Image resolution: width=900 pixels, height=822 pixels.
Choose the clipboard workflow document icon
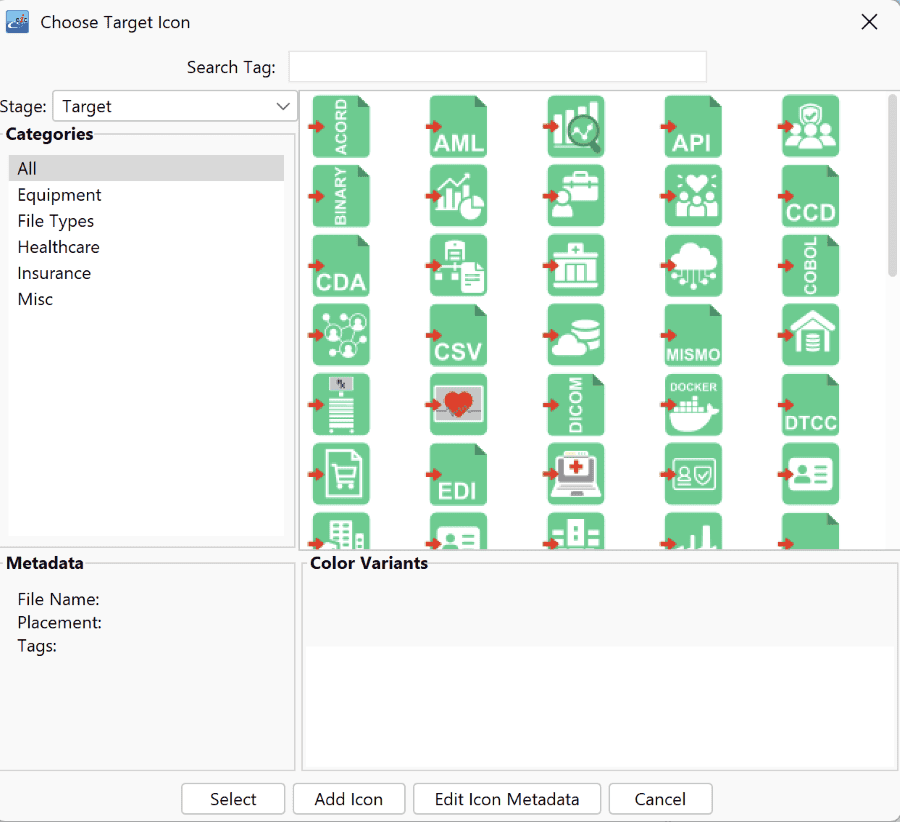pyautogui.click(x=458, y=265)
